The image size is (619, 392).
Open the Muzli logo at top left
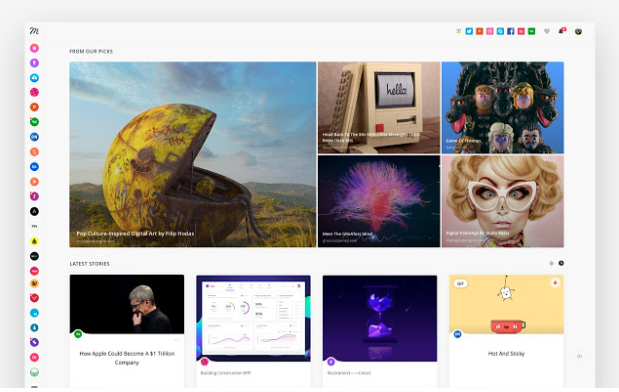[x=34, y=31]
